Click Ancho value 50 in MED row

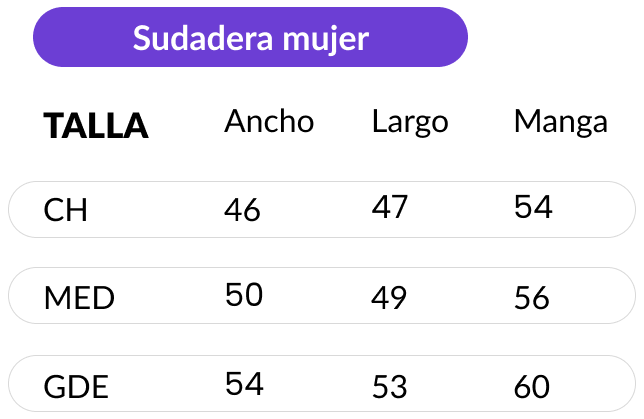click(244, 295)
